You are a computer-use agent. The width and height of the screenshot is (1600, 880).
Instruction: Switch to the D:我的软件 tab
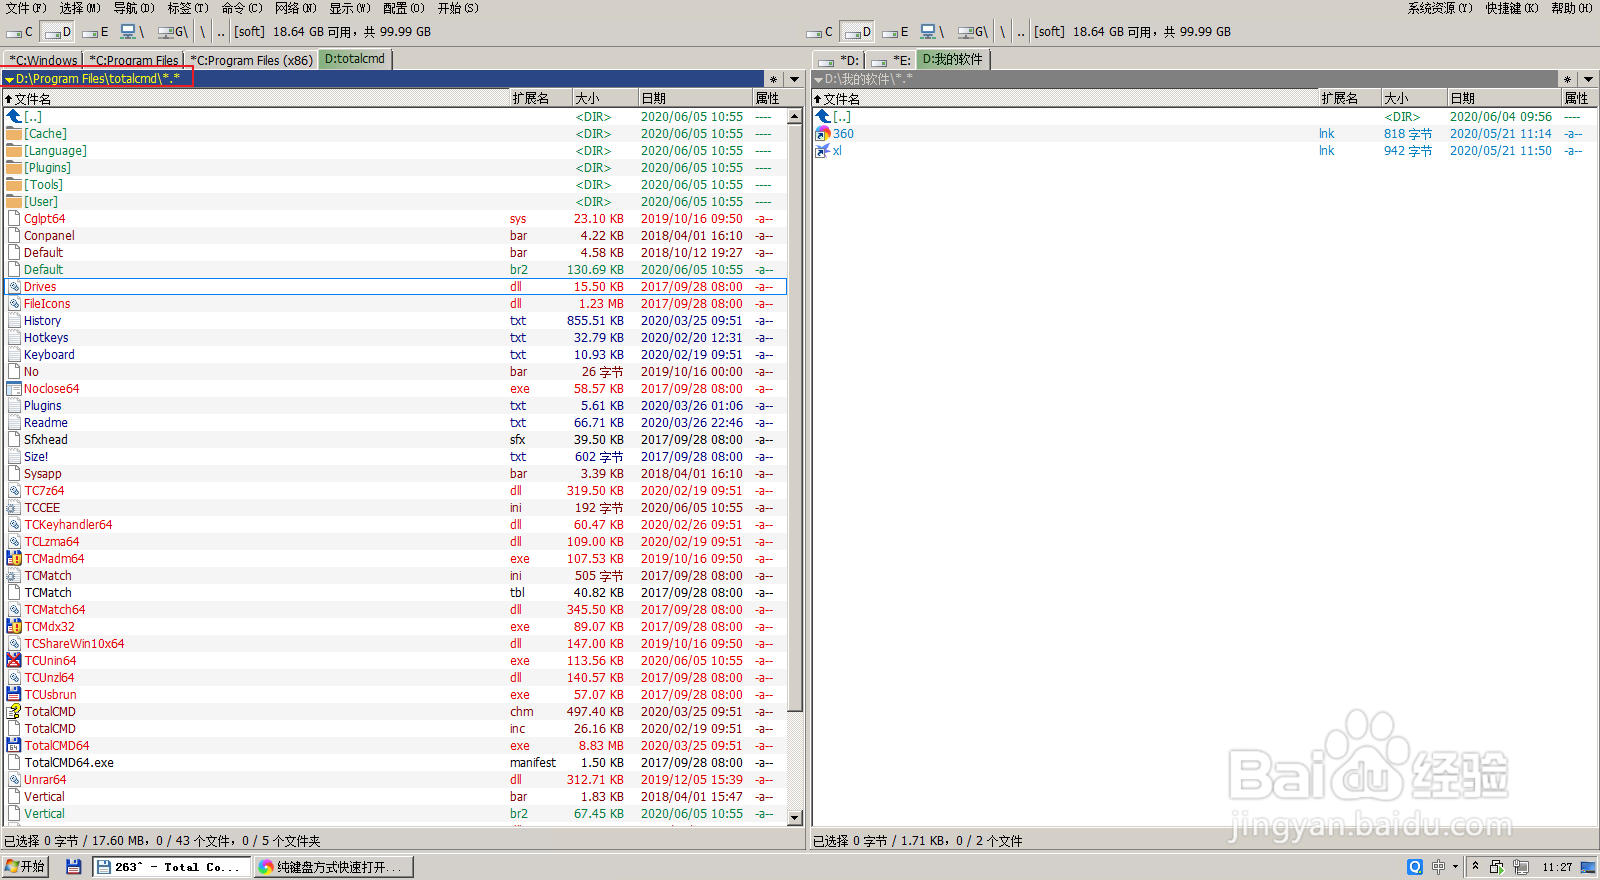(x=952, y=59)
